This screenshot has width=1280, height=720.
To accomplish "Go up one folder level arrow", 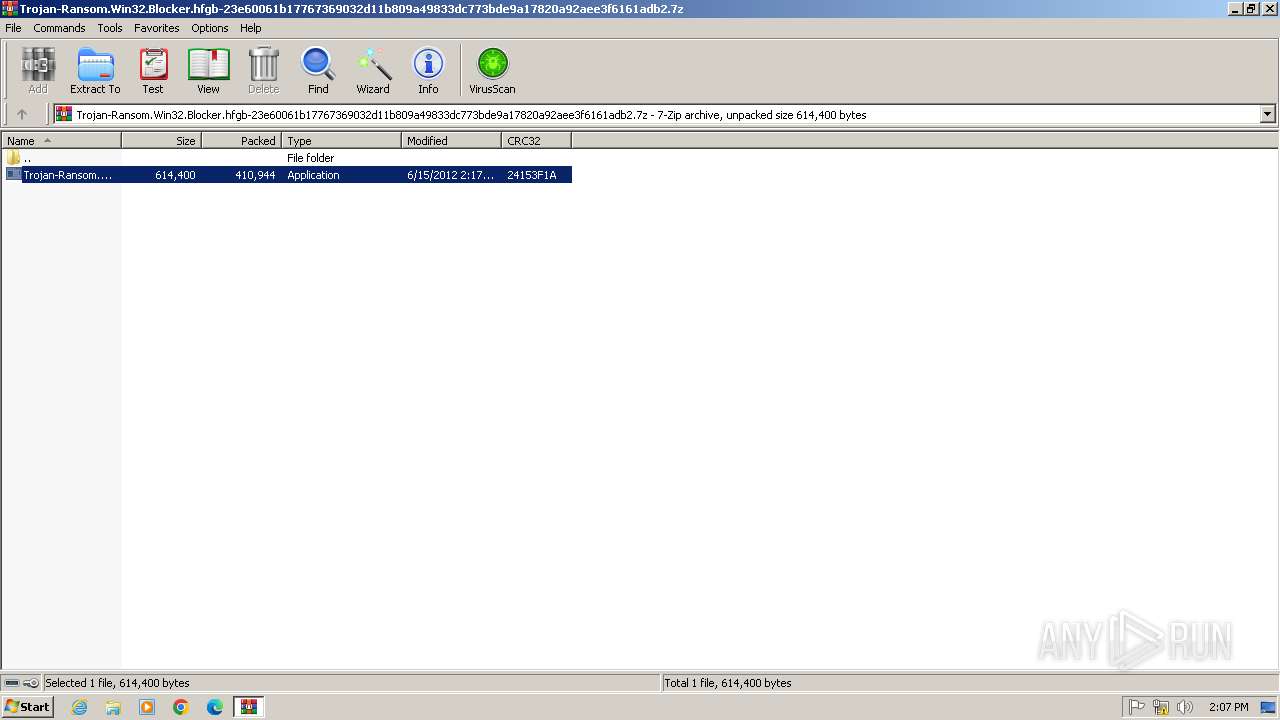I will pos(22,114).
